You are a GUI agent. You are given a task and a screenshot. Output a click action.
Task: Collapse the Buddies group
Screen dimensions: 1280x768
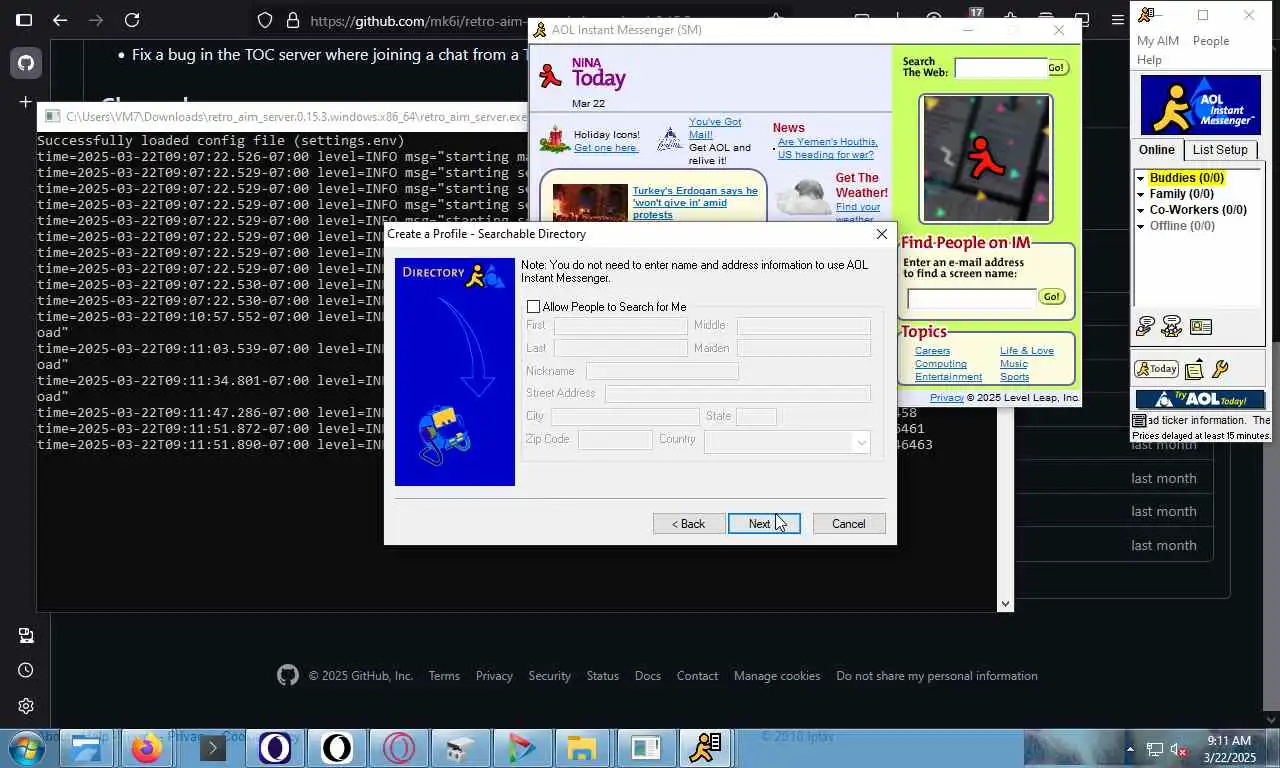point(1140,178)
